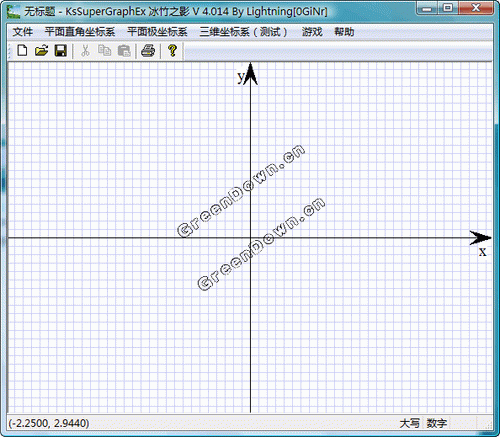The image size is (500, 437).
Task: Click the y-axis arrow label
Action: tap(241, 77)
